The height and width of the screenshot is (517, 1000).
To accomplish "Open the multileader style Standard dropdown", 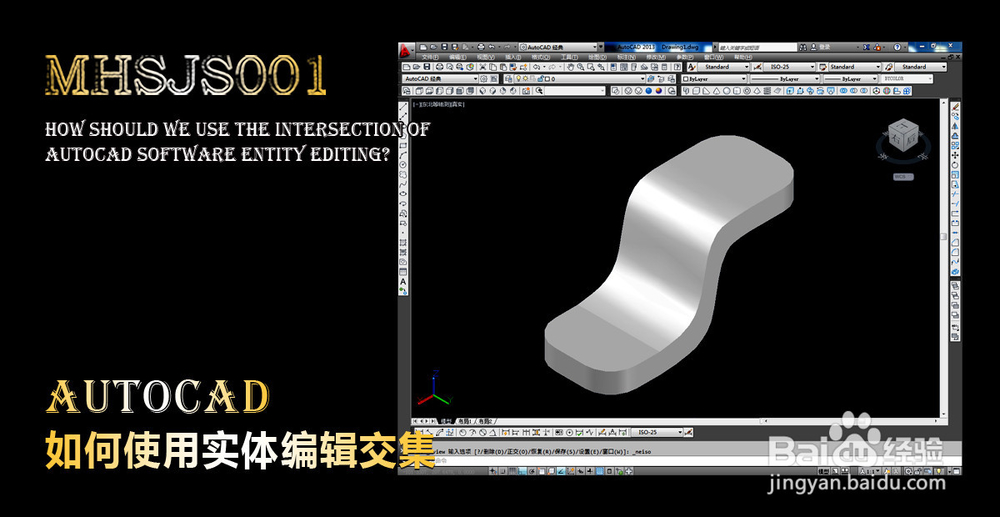I will (x=921, y=67).
